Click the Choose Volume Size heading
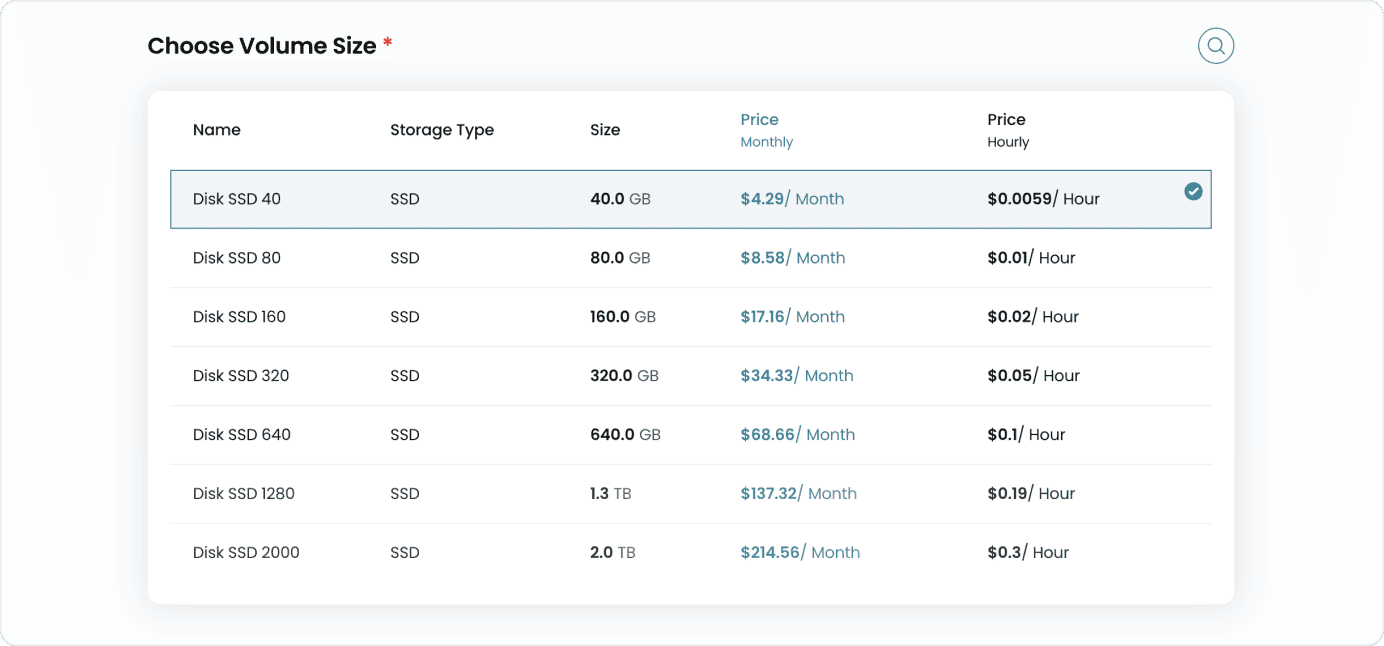Viewport: 1384px width, 646px height. (262, 46)
